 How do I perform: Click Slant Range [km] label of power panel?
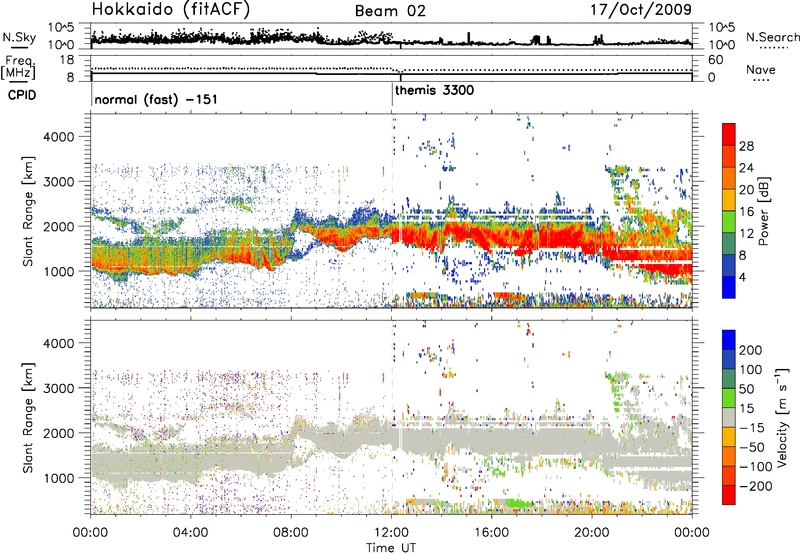28,211
